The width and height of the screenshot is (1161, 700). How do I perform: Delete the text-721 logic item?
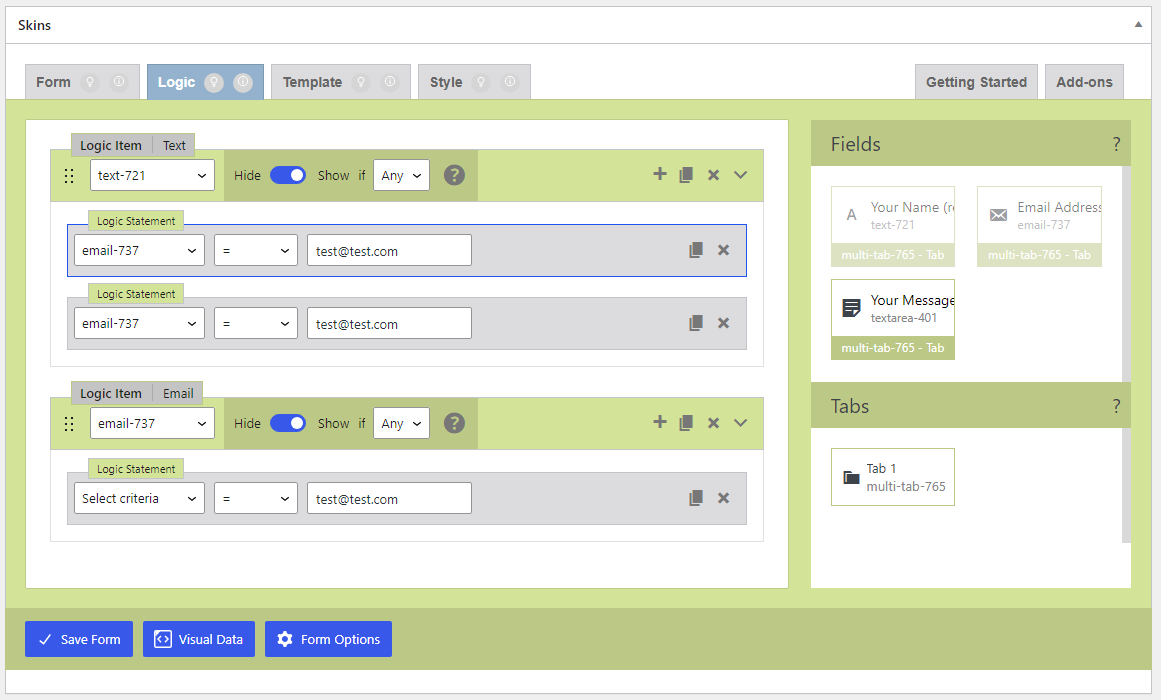pyautogui.click(x=713, y=175)
